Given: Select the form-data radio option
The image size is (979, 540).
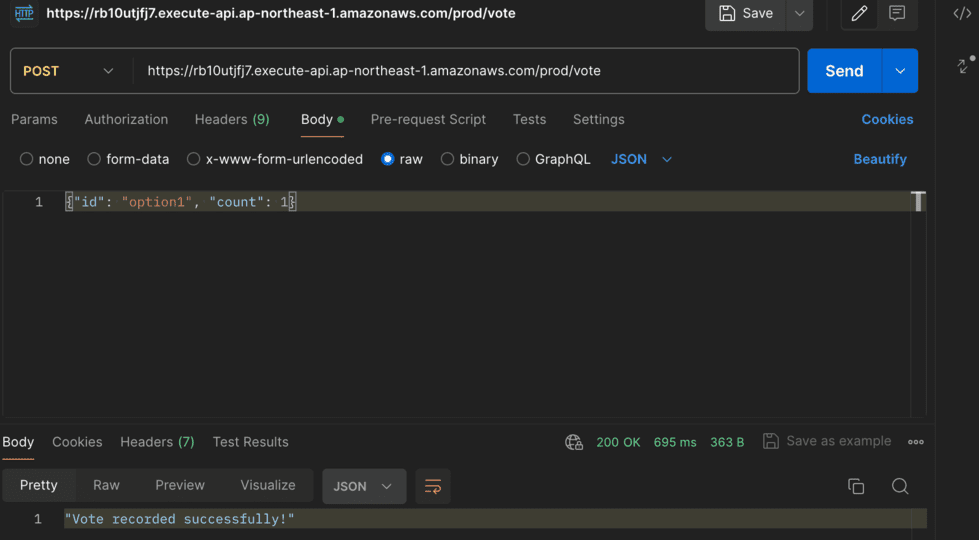Looking at the screenshot, I should coord(94,159).
